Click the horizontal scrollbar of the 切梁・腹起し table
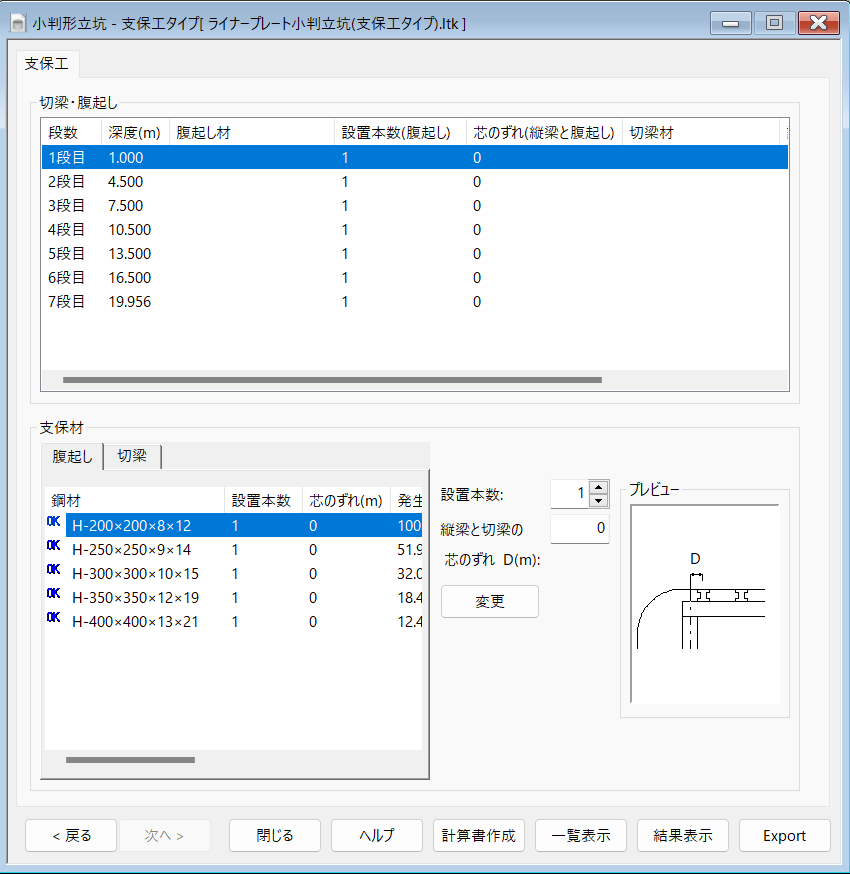Image resolution: width=850 pixels, height=874 pixels. [332, 380]
